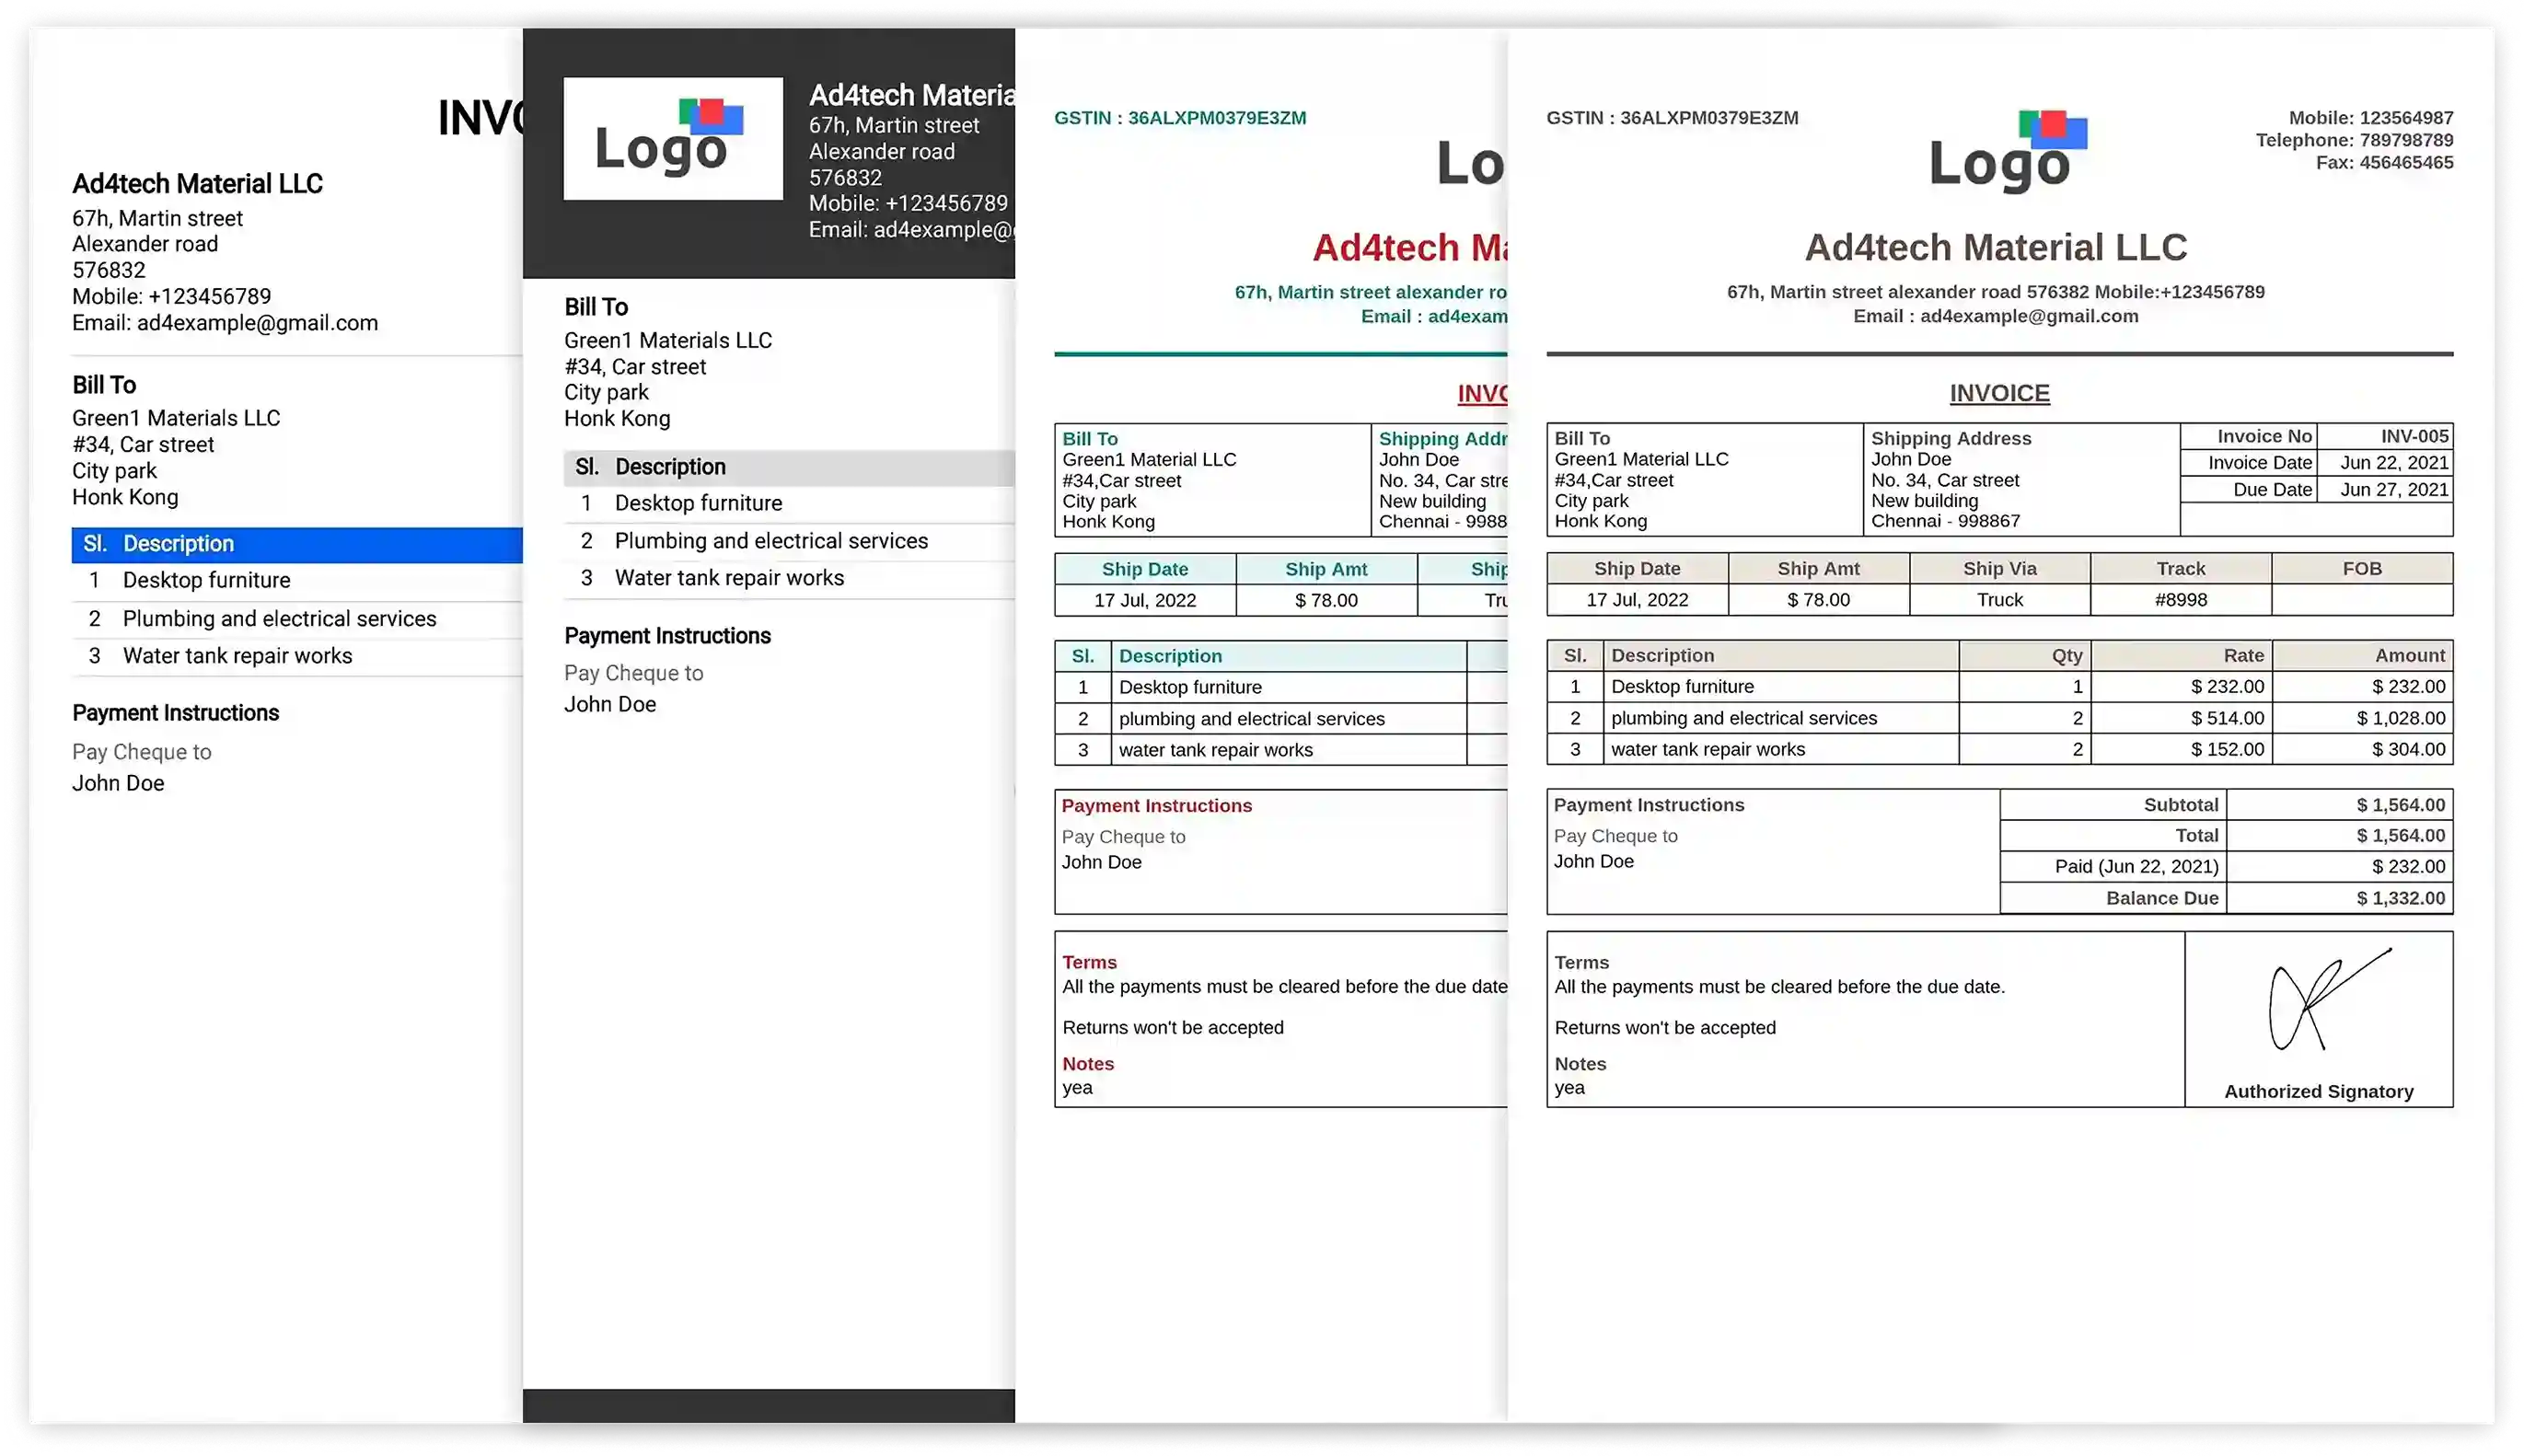Expand the Ship Via column header
Image resolution: width=2524 pixels, height=1456 pixels.
pos(1999,568)
